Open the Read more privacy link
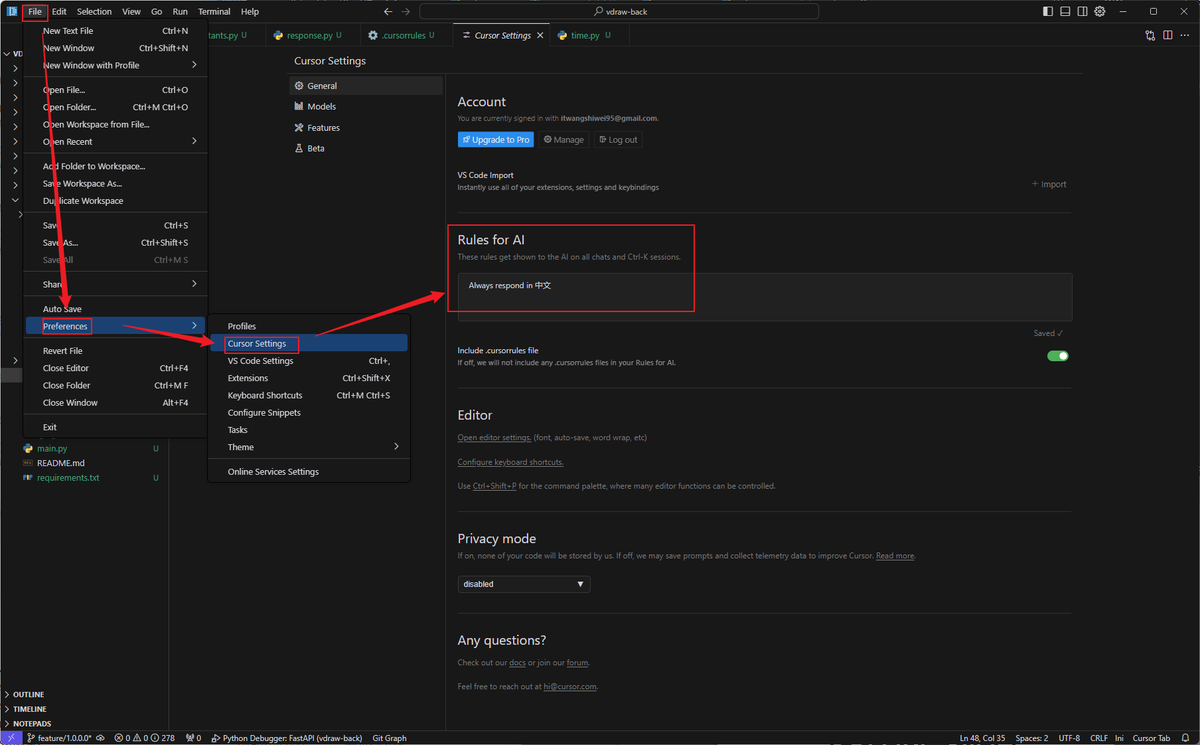Image resolution: width=1200 pixels, height=745 pixels. (x=895, y=556)
